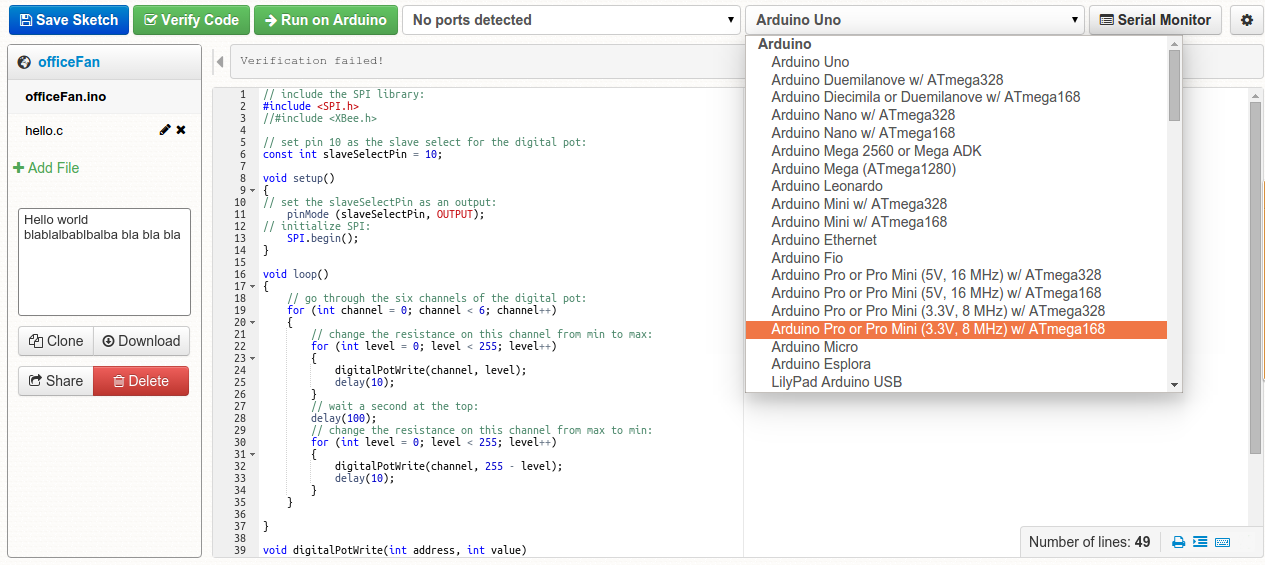Pick Arduino Esplora option
Viewport: 1265px width, 565px height.
(956, 364)
